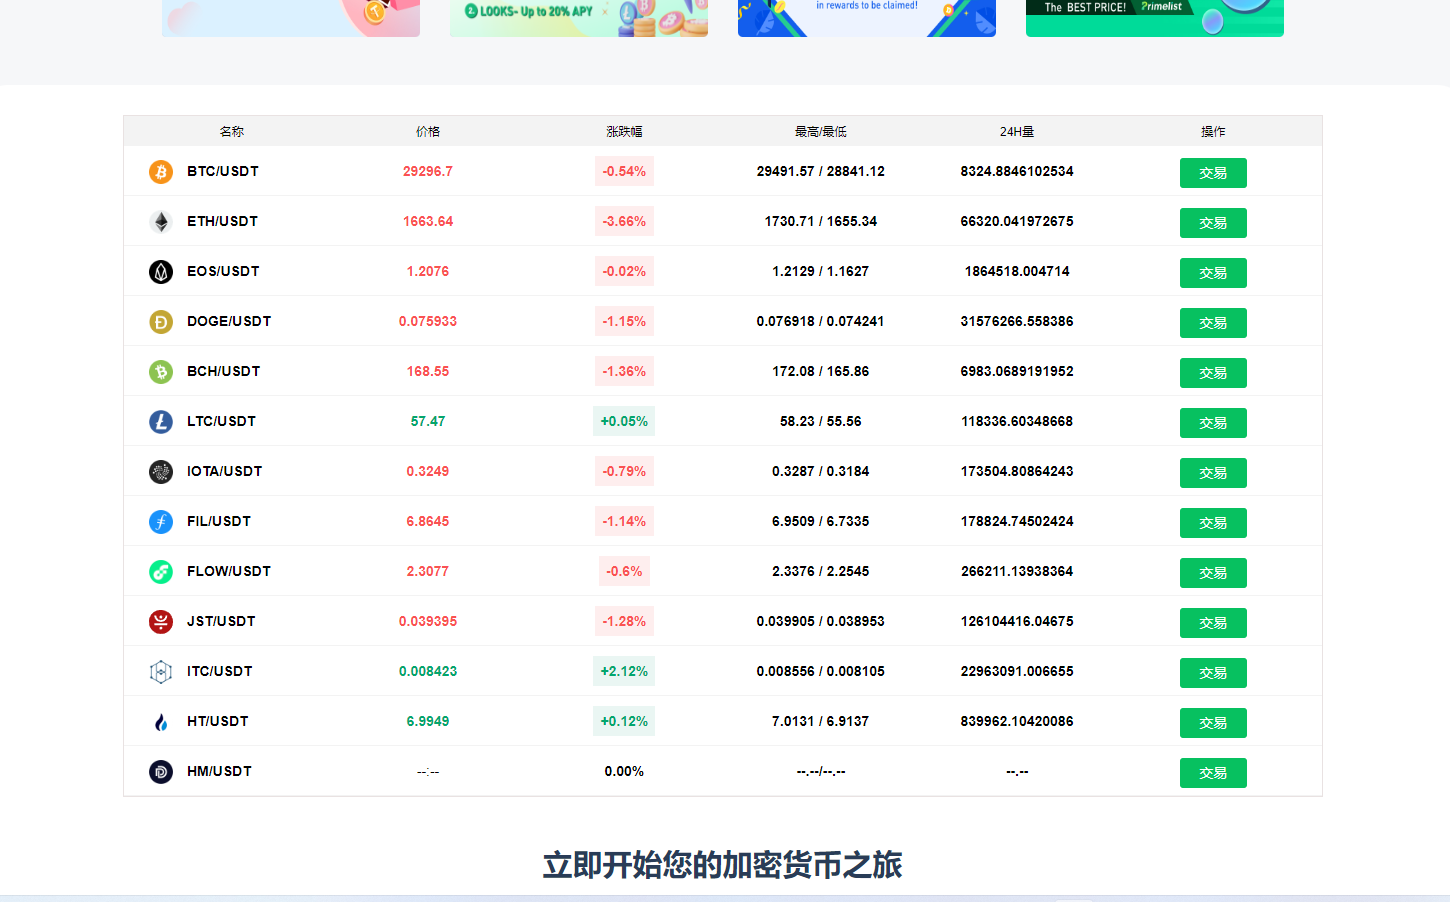Viewport: 1450px width, 902px height.
Task: Open the ETH/USDT pair name
Action: [x=222, y=221]
